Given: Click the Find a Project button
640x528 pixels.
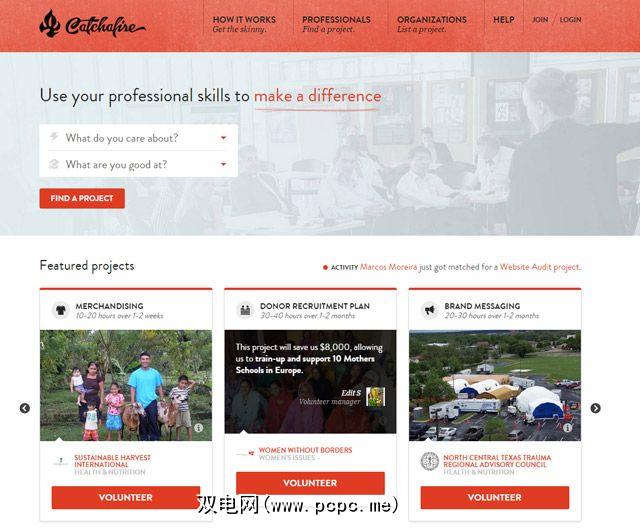Looking at the screenshot, I should pyautogui.click(x=82, y=198).
